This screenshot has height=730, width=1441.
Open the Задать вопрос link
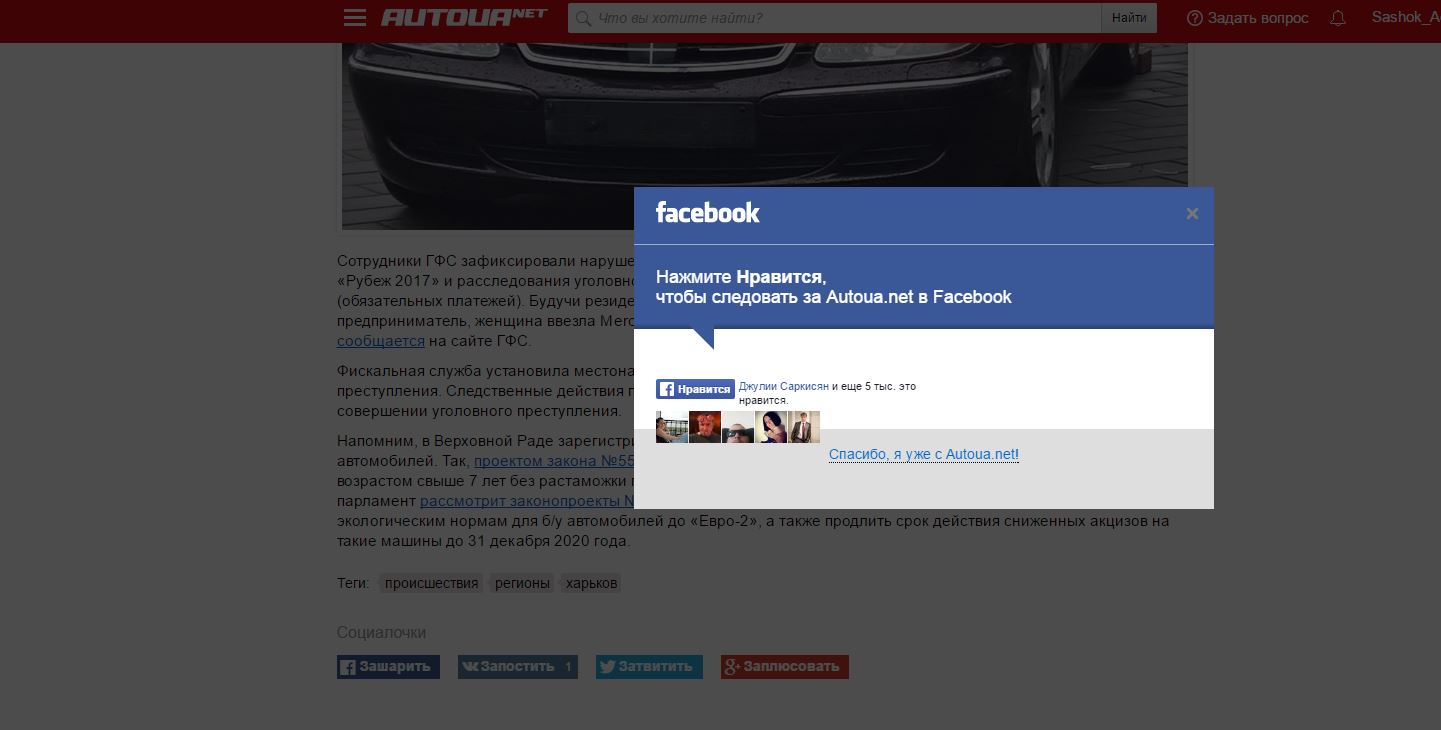1247,18
